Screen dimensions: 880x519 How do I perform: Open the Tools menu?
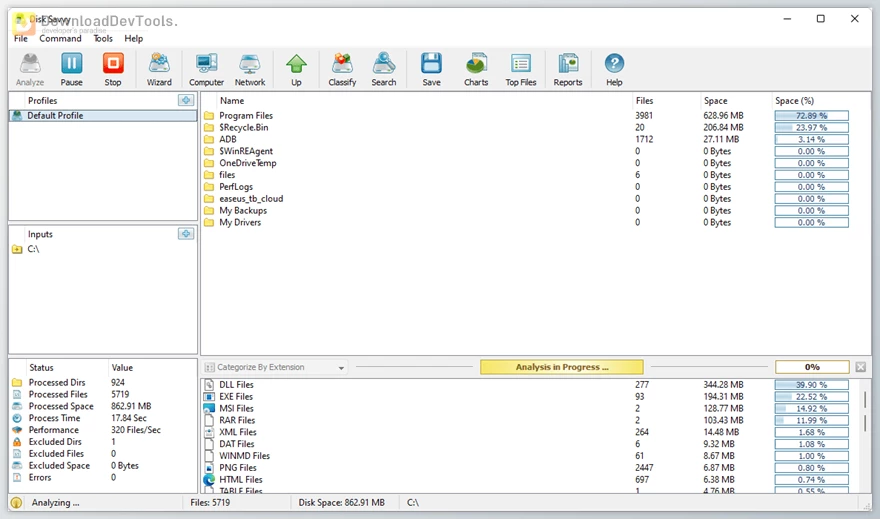point(103,38)
